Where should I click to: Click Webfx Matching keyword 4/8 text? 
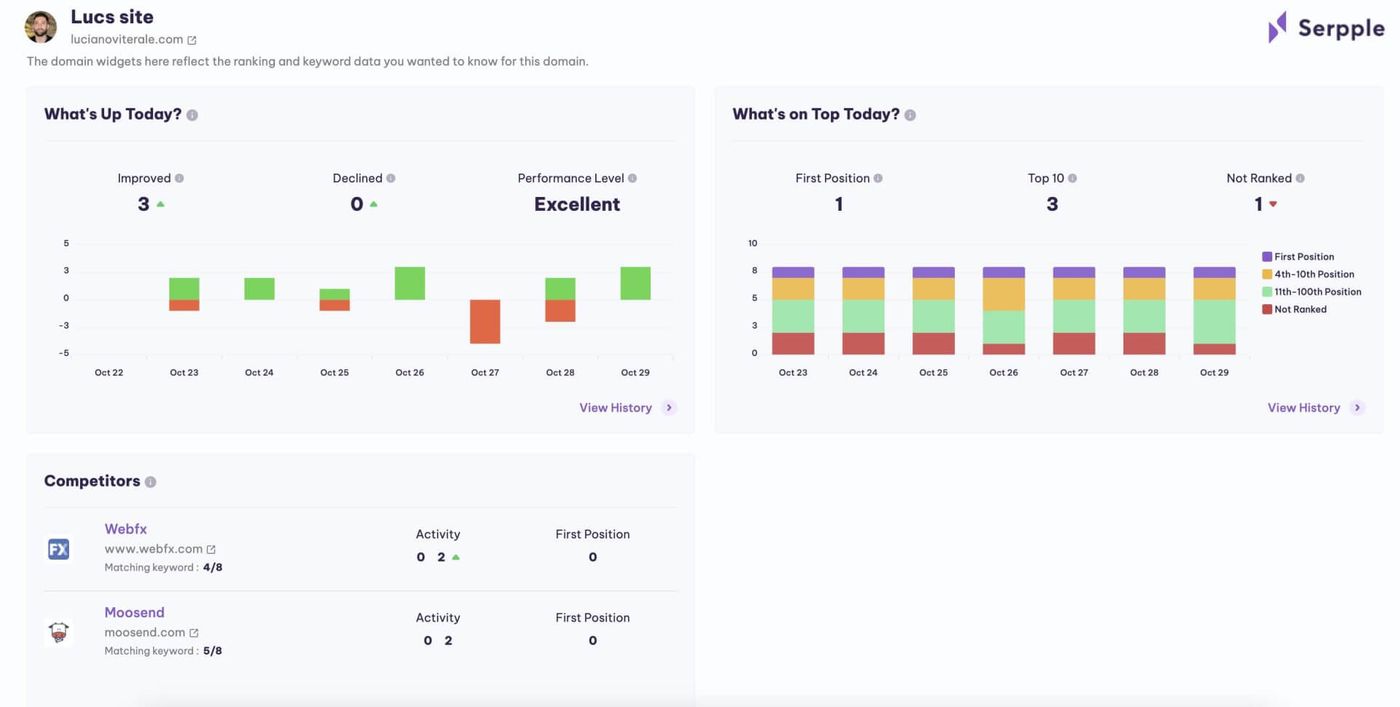(x=163, y=567)
